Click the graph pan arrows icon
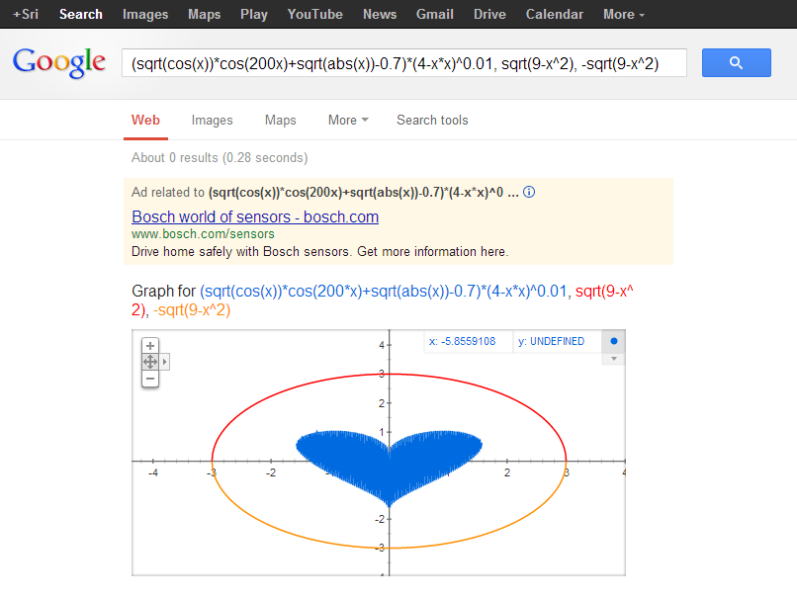 (150, 362)
